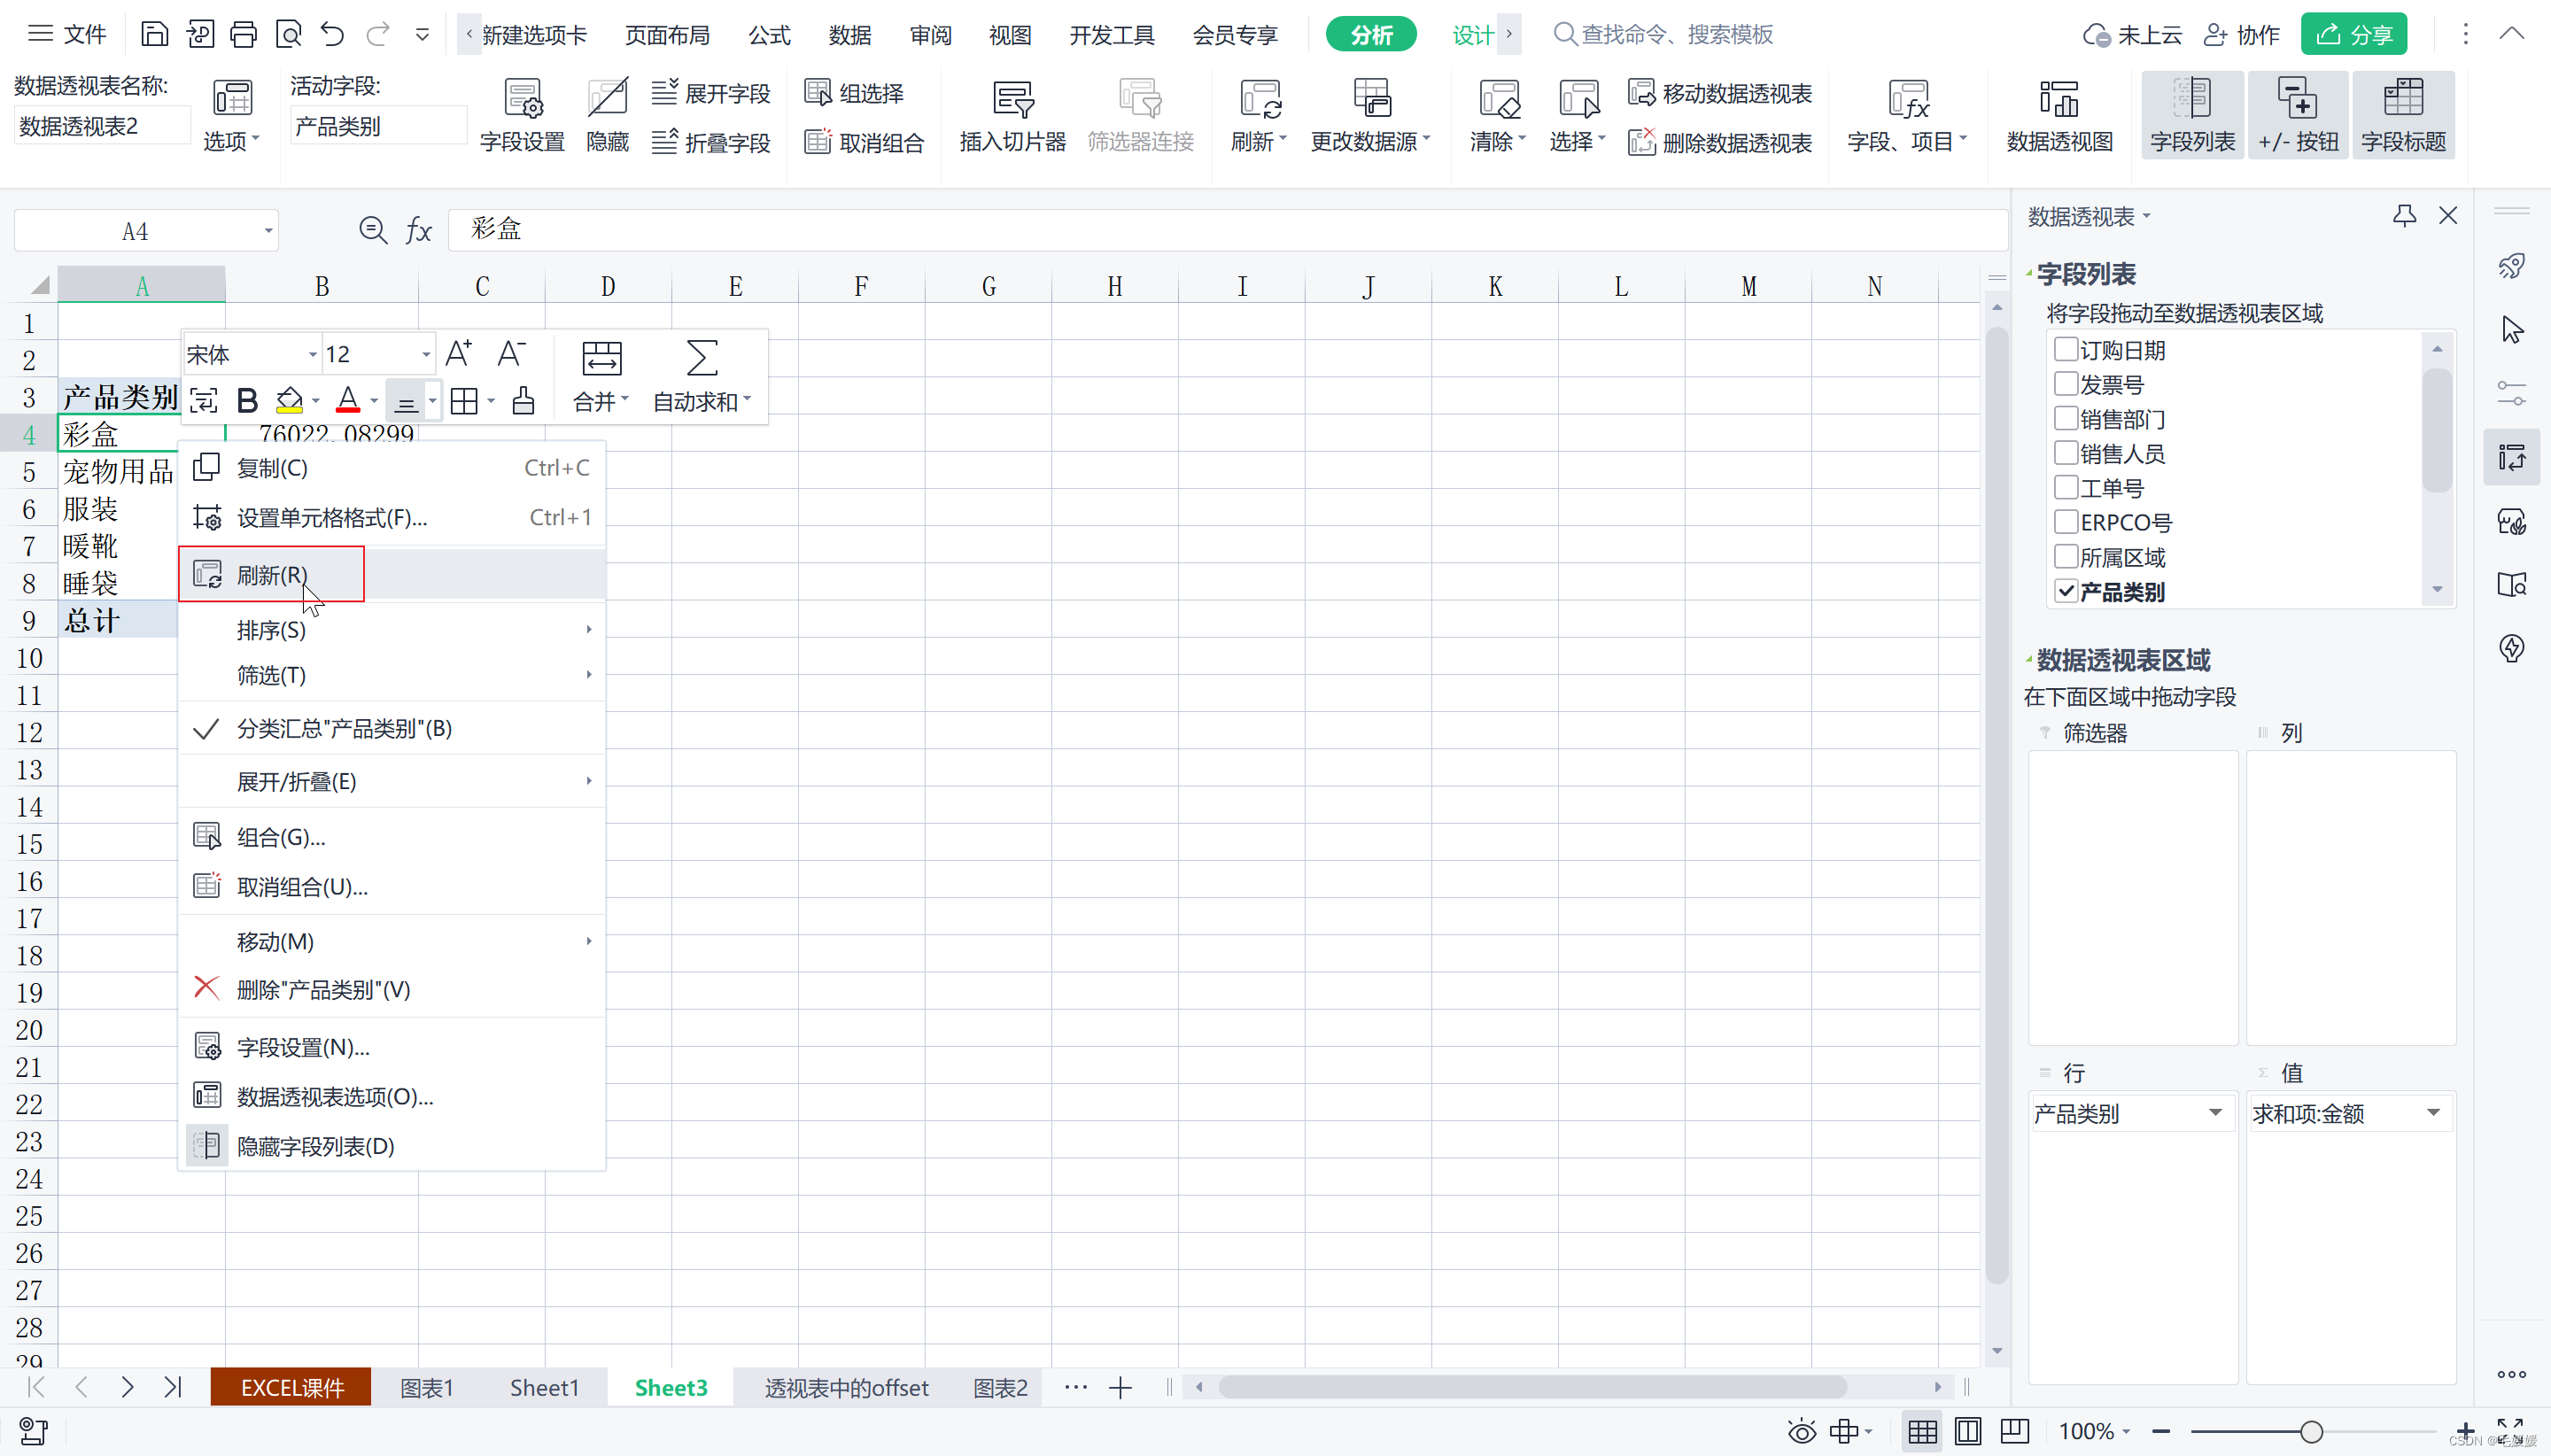Click the zoom slider handle

(x=2311, y=1431)
